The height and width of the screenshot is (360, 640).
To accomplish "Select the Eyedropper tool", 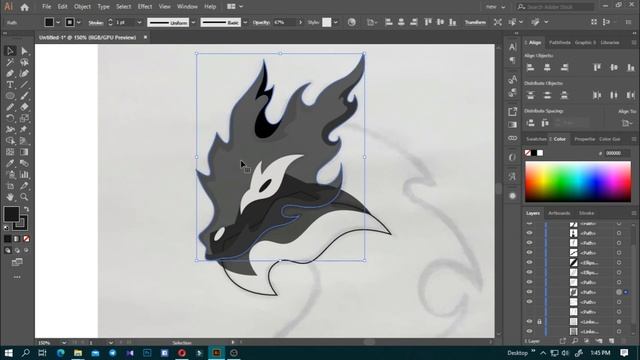I will click(10, 163).
